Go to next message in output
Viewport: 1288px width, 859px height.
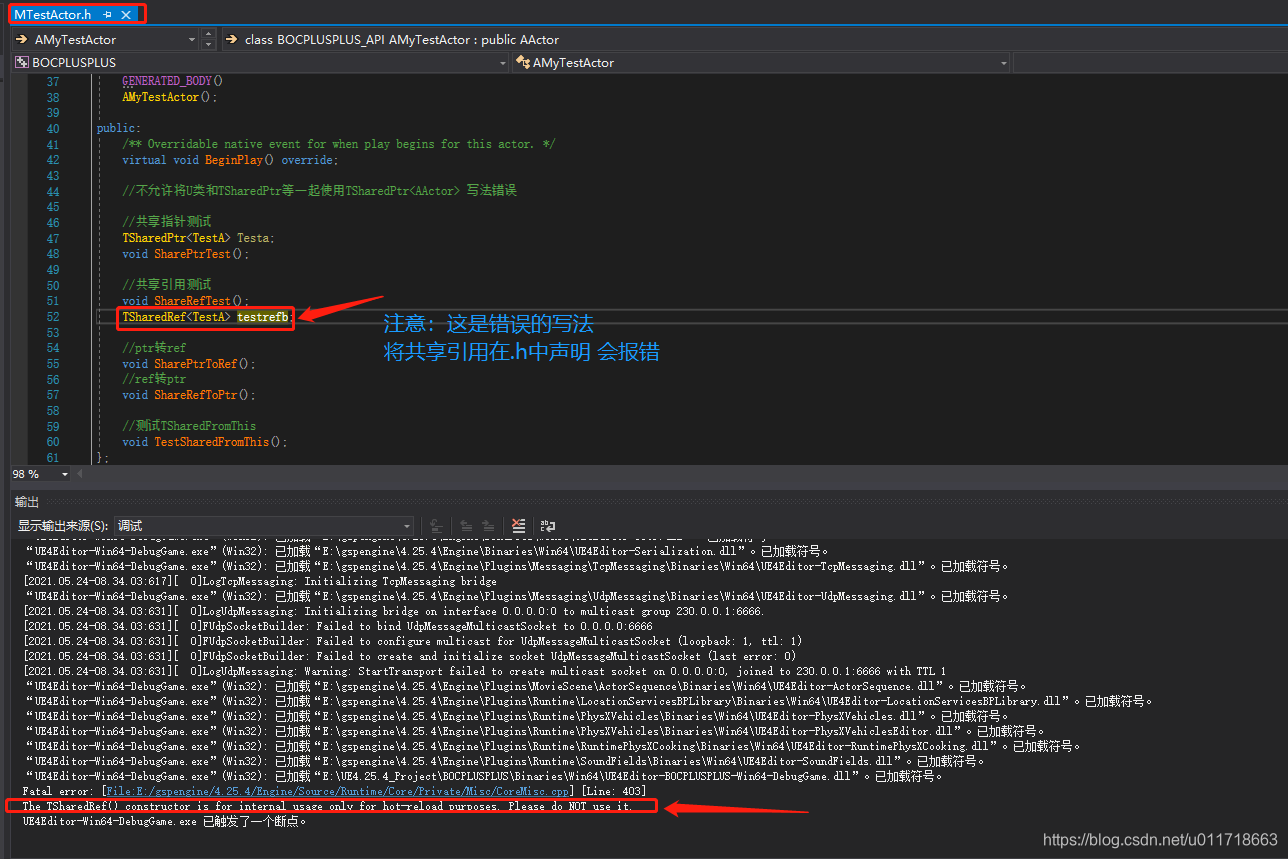point(489,525)
